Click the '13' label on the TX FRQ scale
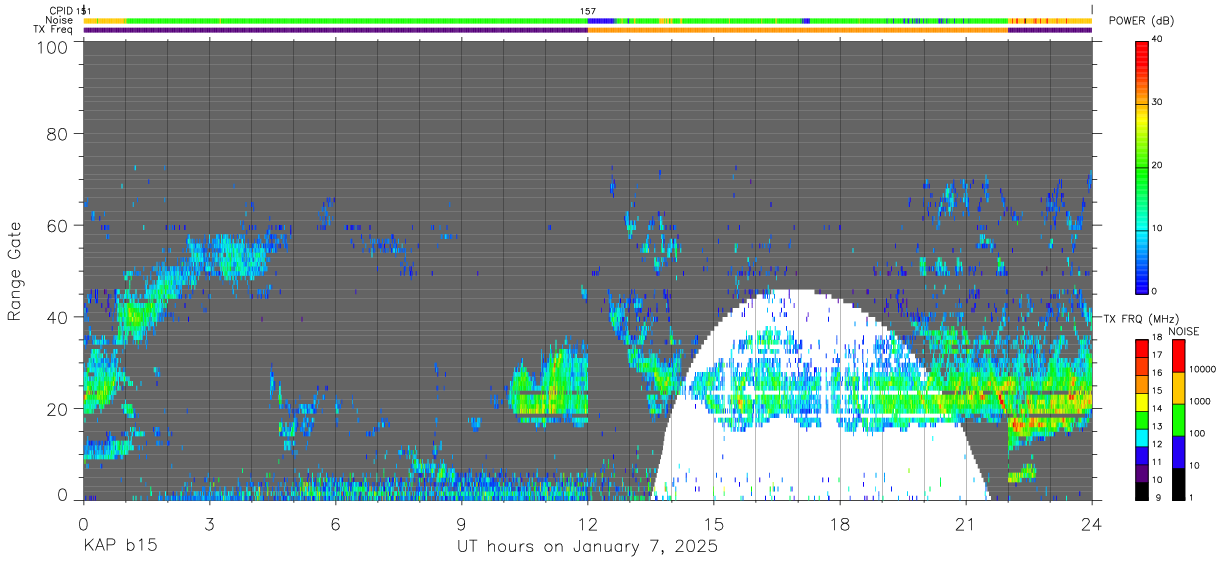Viewport: 1228px width, 567px height. (1157, 426)
